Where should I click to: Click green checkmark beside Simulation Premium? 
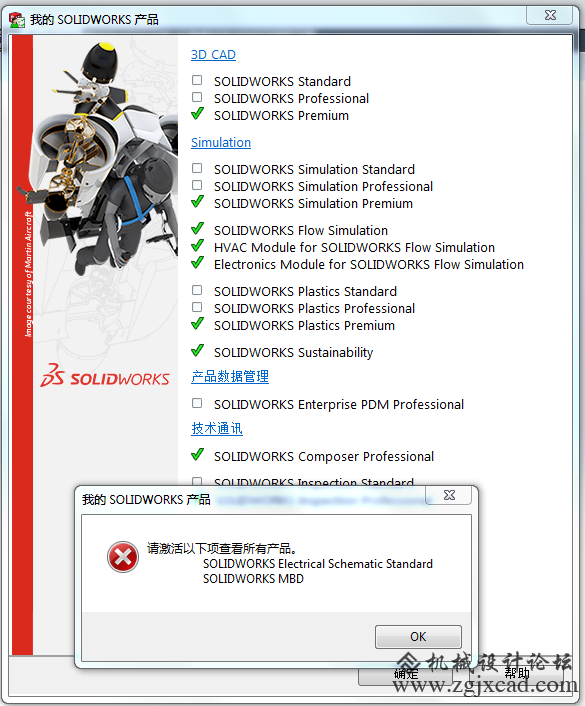[x=197, y=202]
